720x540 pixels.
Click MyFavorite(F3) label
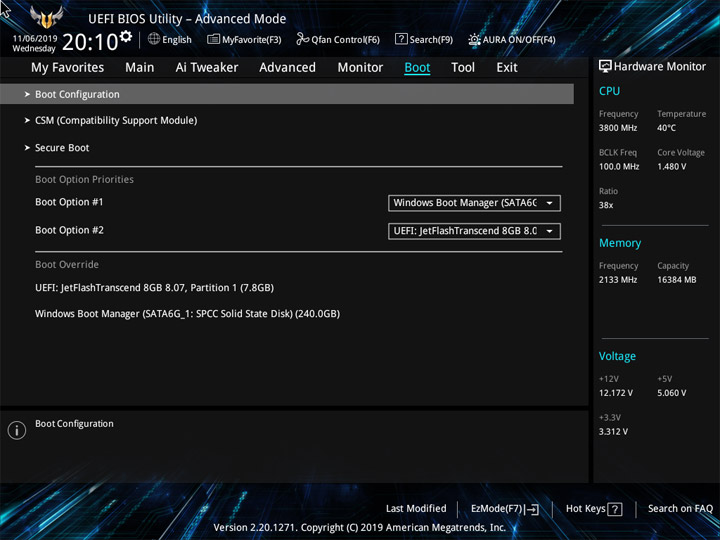252,40
